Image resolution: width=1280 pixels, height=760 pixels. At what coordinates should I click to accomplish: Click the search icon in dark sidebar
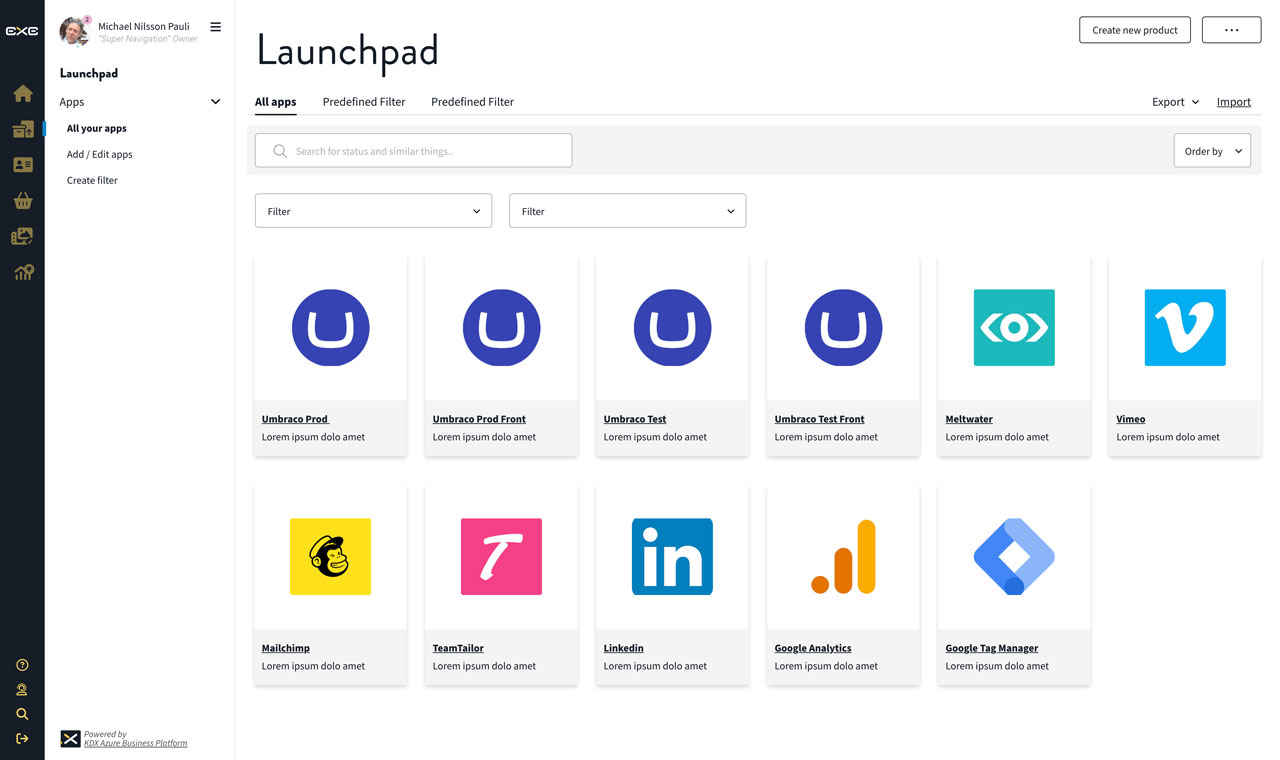tap(22, 714)
